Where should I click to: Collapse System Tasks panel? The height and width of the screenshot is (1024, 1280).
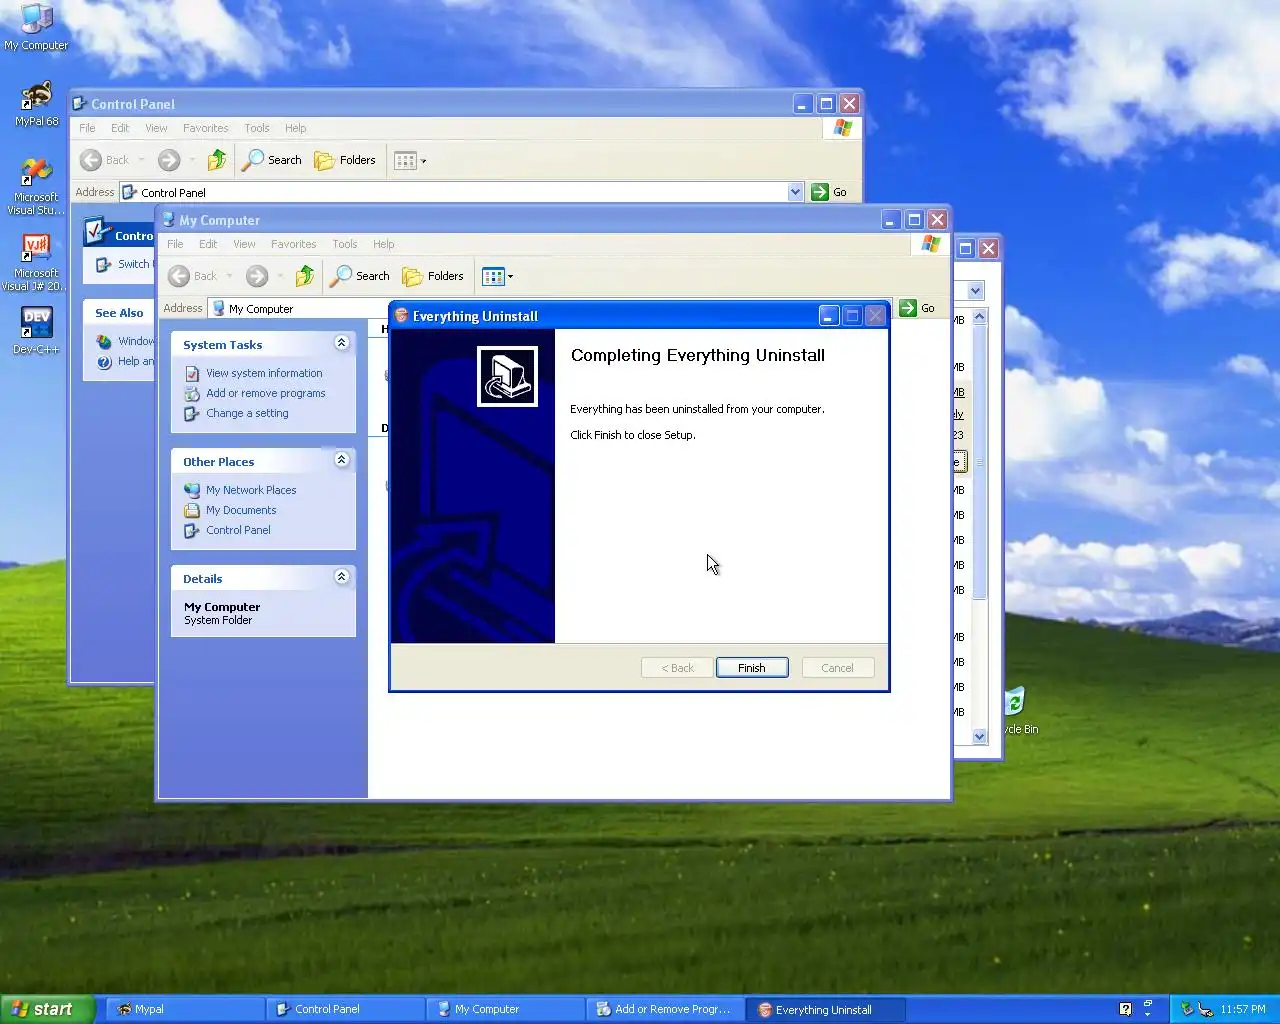tap(341, 343)
